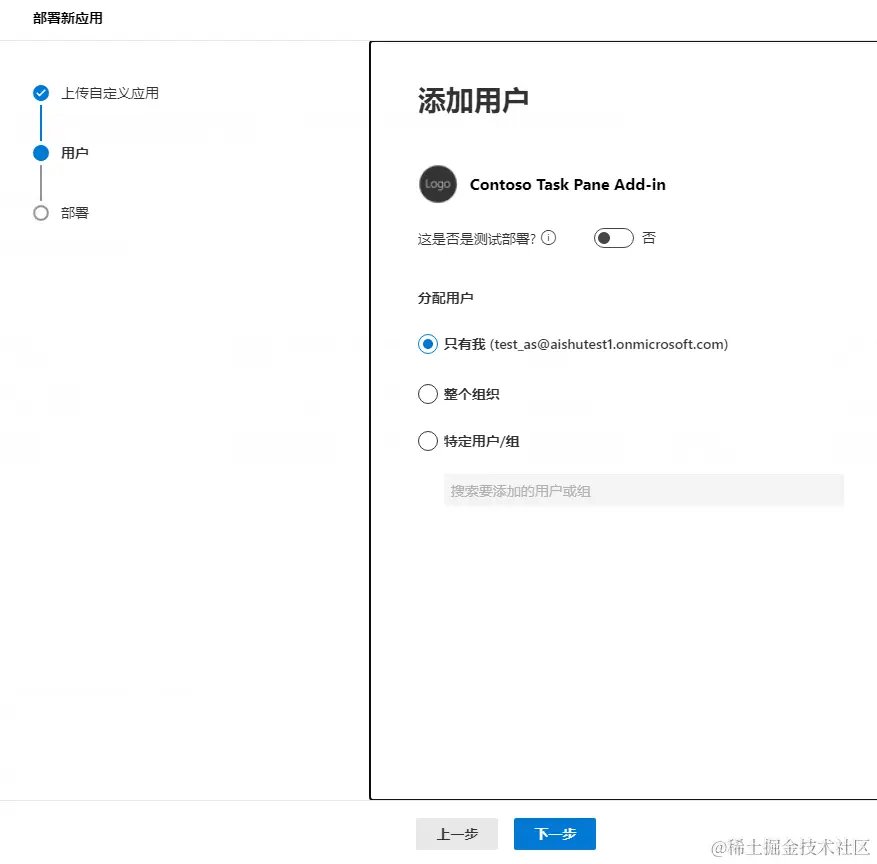Toggle the 这是否是测试部署 switch to 是
877x864 pixels.
click(613, 238)
